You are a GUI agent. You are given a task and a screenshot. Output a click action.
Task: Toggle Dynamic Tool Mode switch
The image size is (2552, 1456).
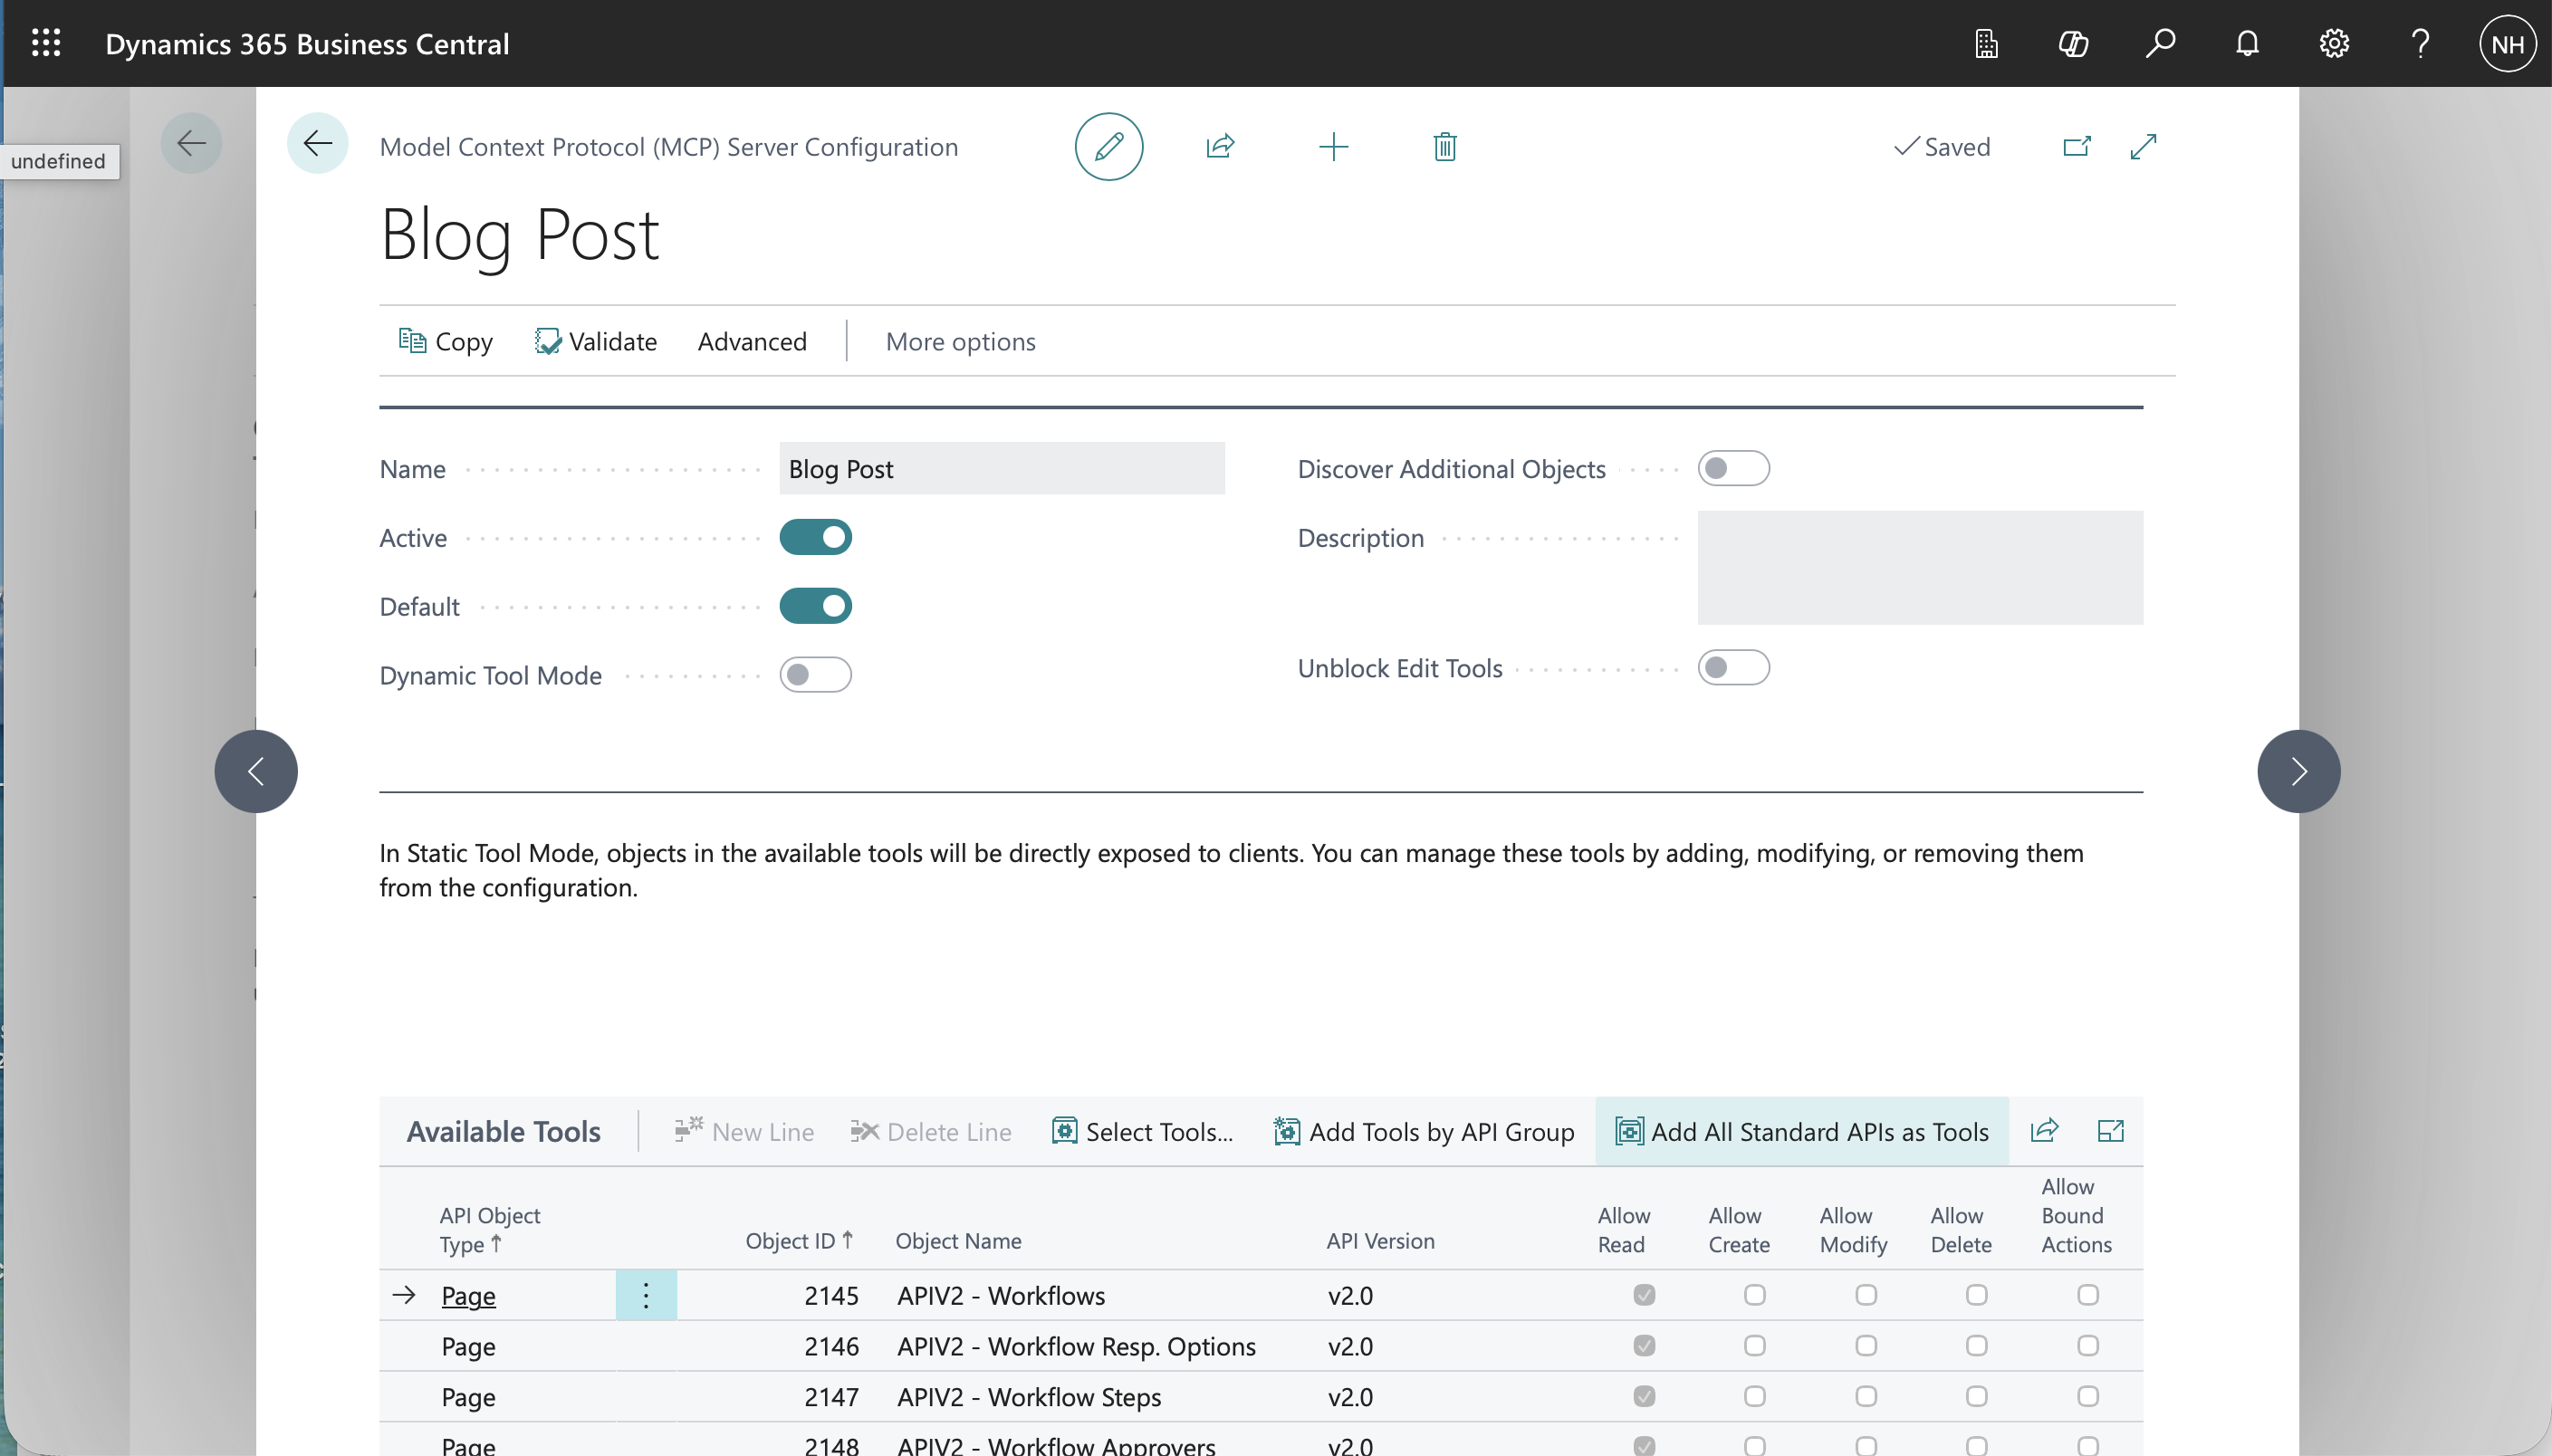815,675
